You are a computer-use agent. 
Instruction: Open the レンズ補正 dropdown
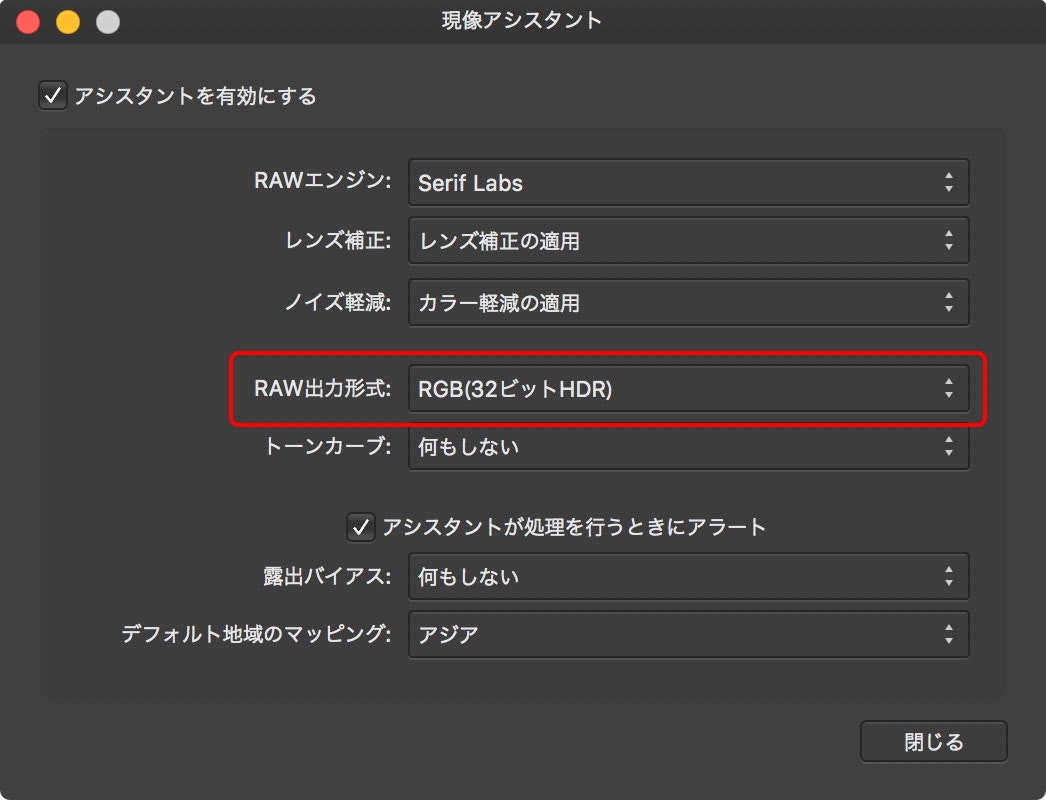click(688, 240)
